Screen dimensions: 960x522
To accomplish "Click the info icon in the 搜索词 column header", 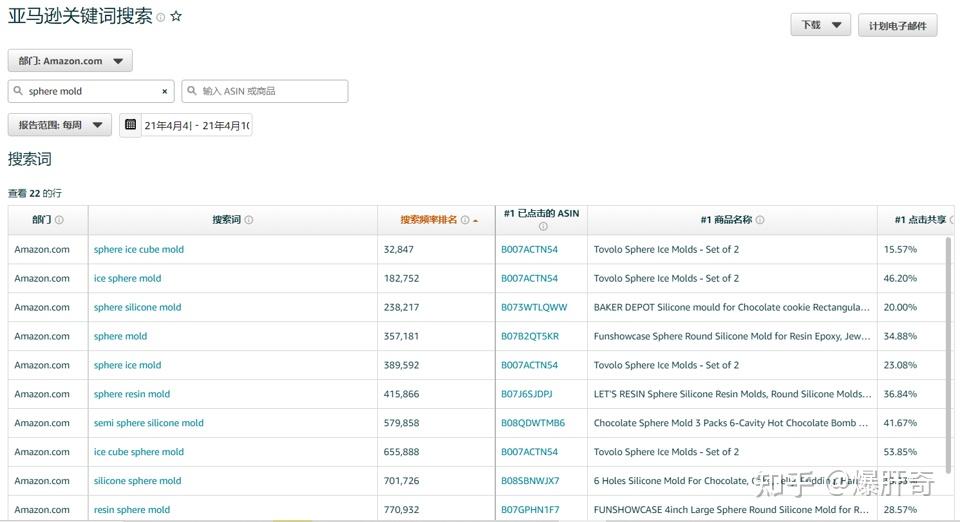I will pyautogui.click(x=249, y=220).
